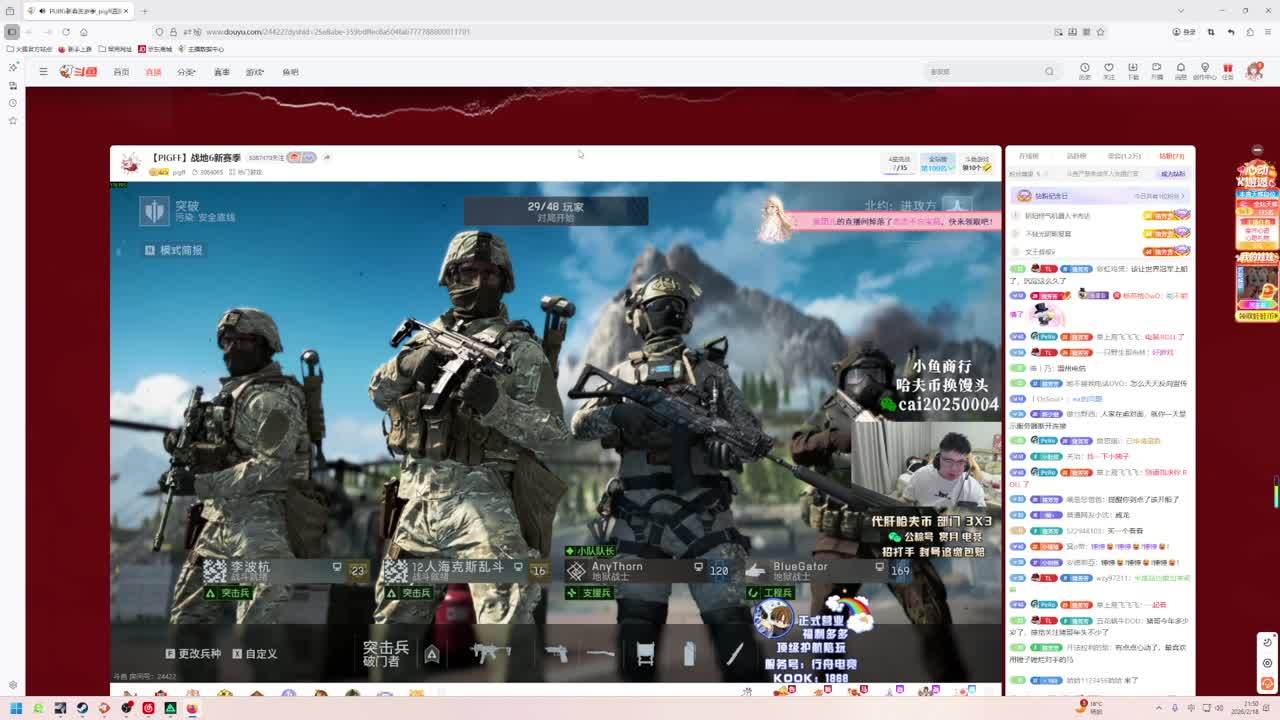Switch to 贵宾 tab in chat panel
The image size is (1280, 720).
[1123, 156]
